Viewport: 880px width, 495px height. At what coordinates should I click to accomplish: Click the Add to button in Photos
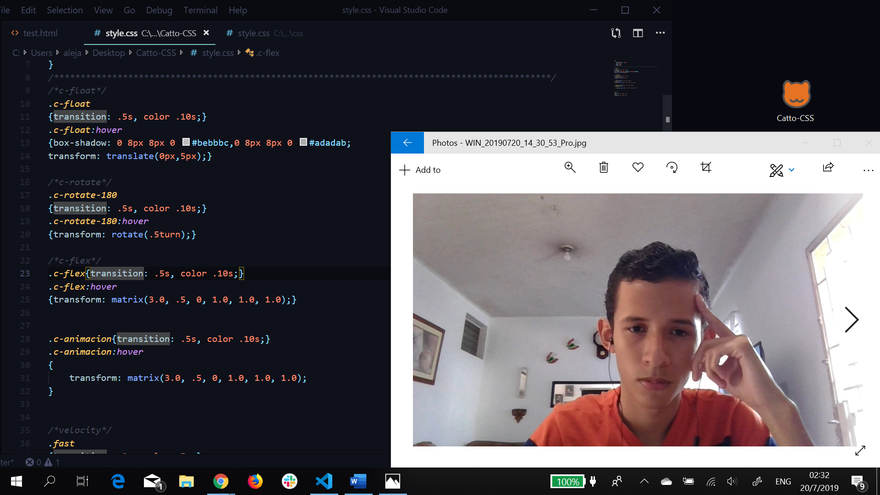point(420,170)
